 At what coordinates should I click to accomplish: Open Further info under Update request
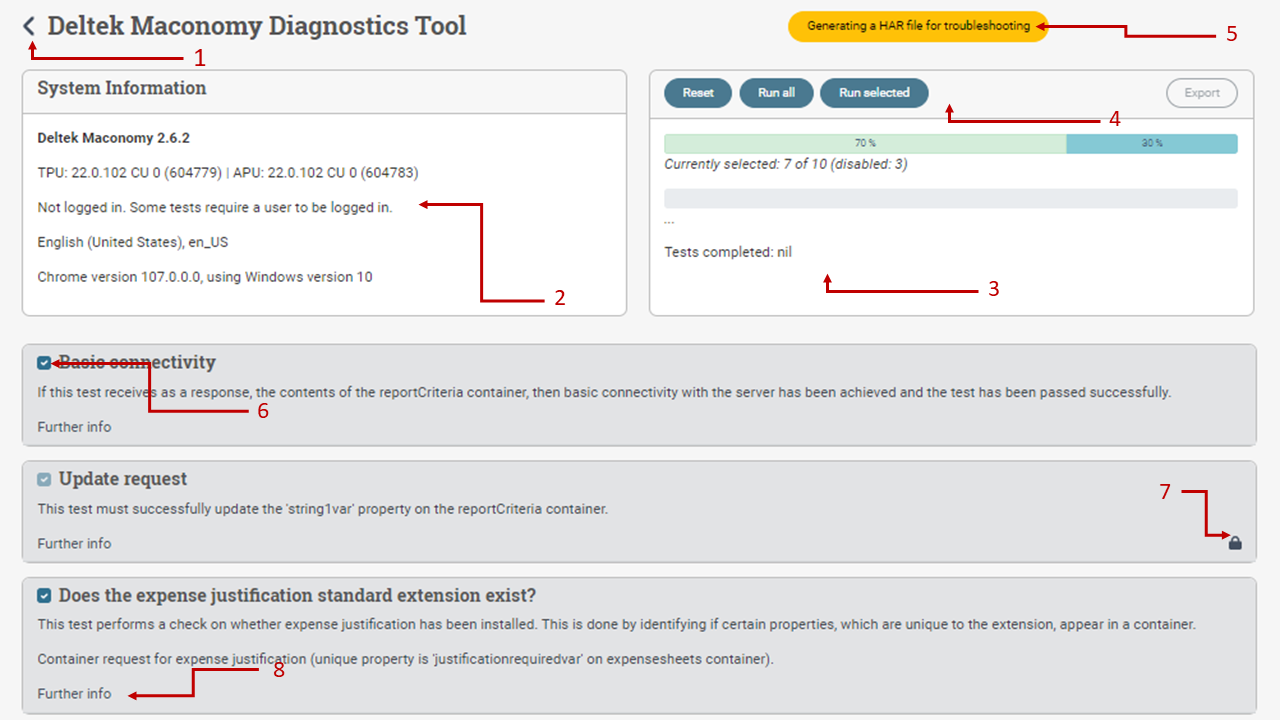pyautogui.click(x=74, y=544)
